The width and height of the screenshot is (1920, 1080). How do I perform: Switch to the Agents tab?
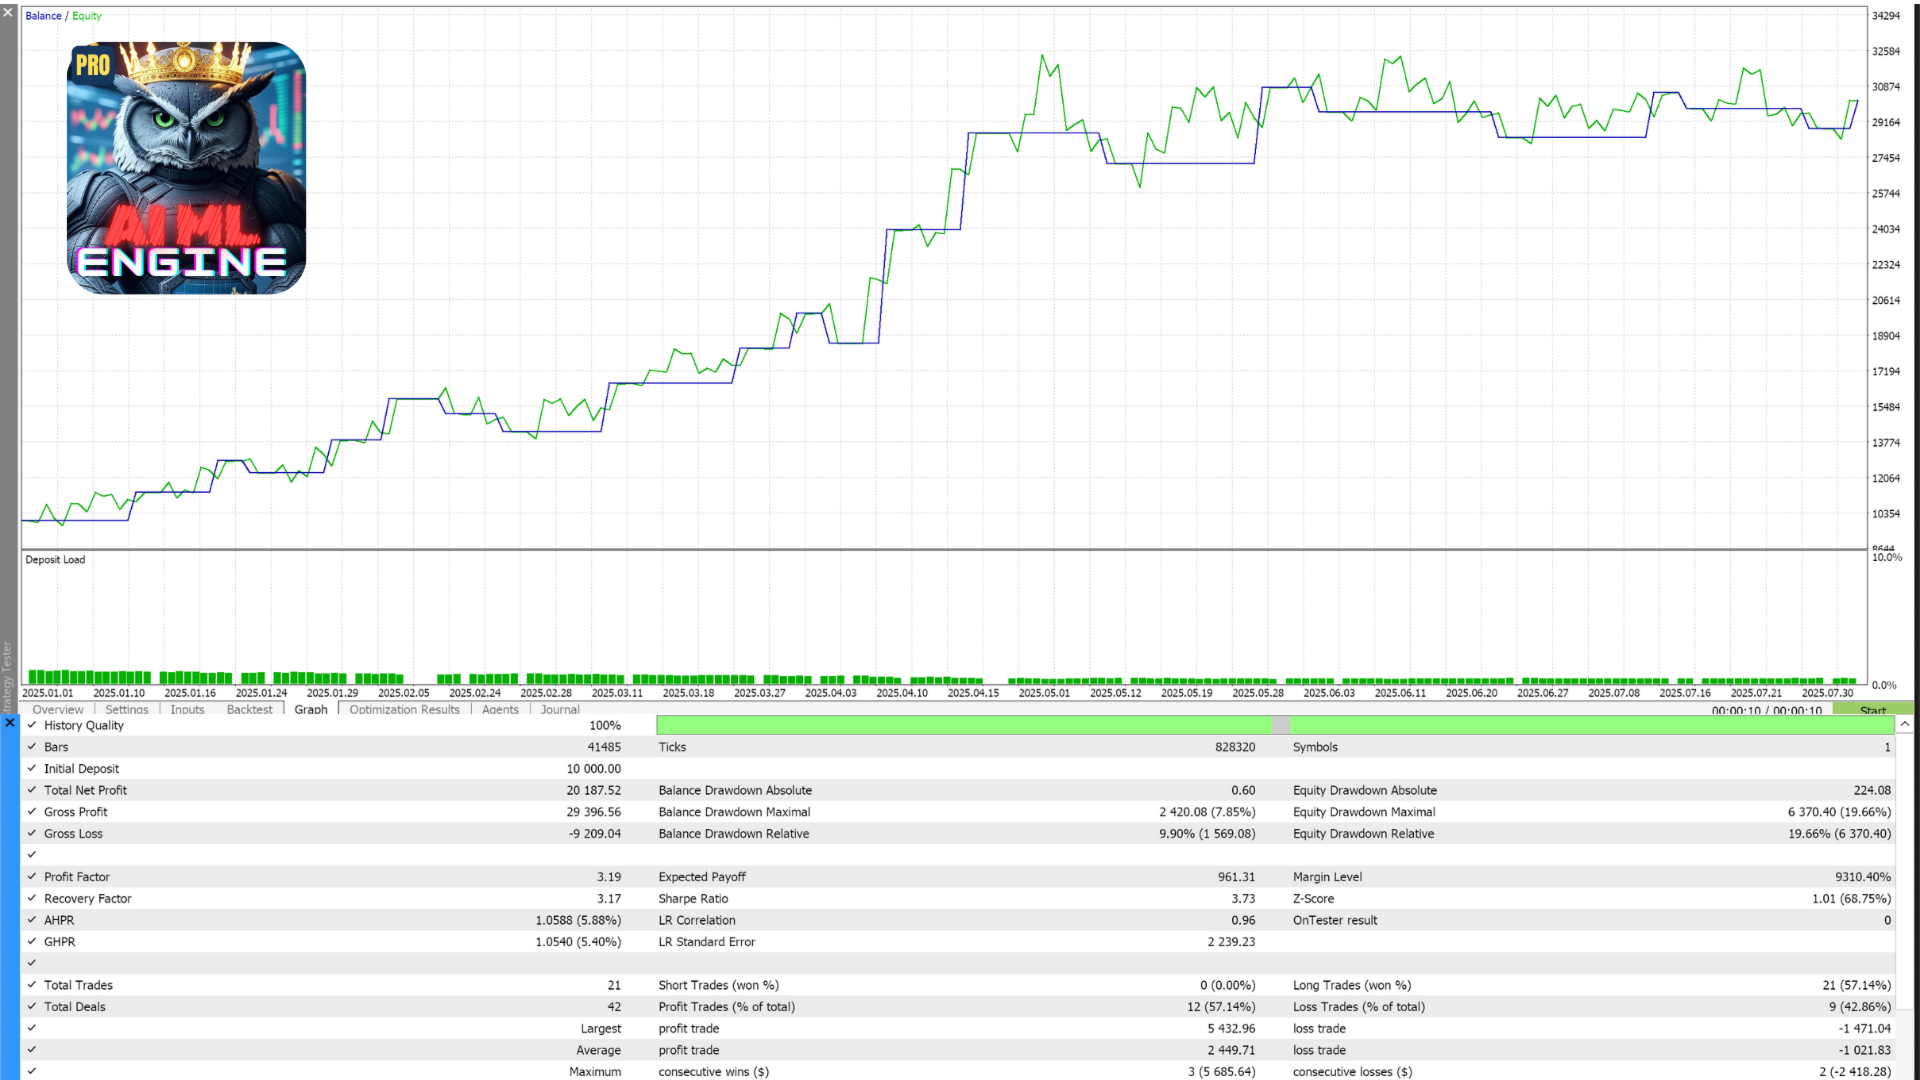pos(500,709)
